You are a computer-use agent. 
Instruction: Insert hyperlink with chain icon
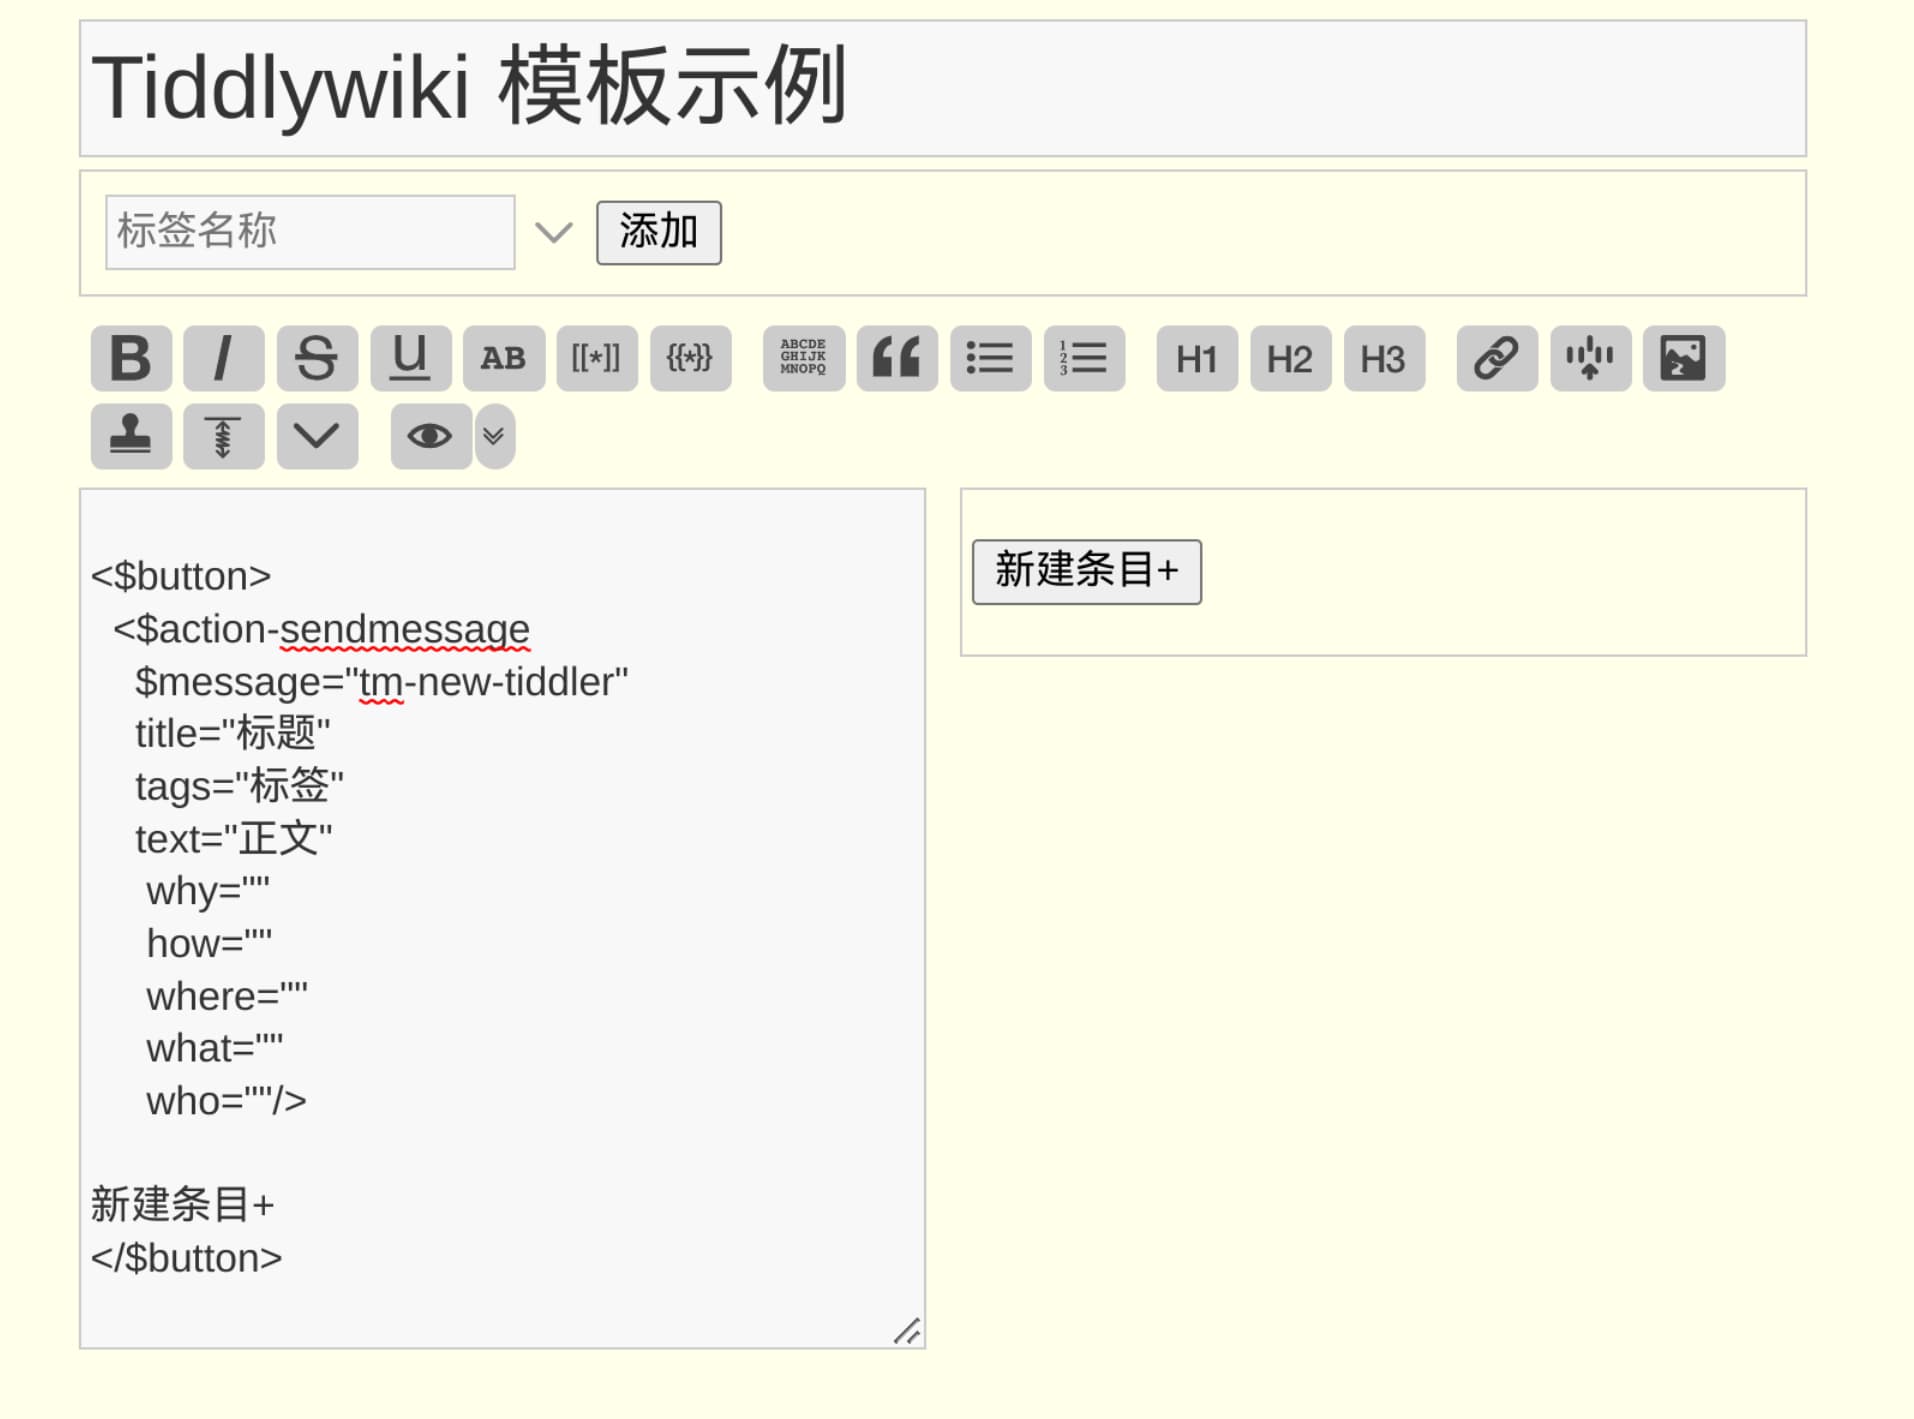(x=1497, y=358)
